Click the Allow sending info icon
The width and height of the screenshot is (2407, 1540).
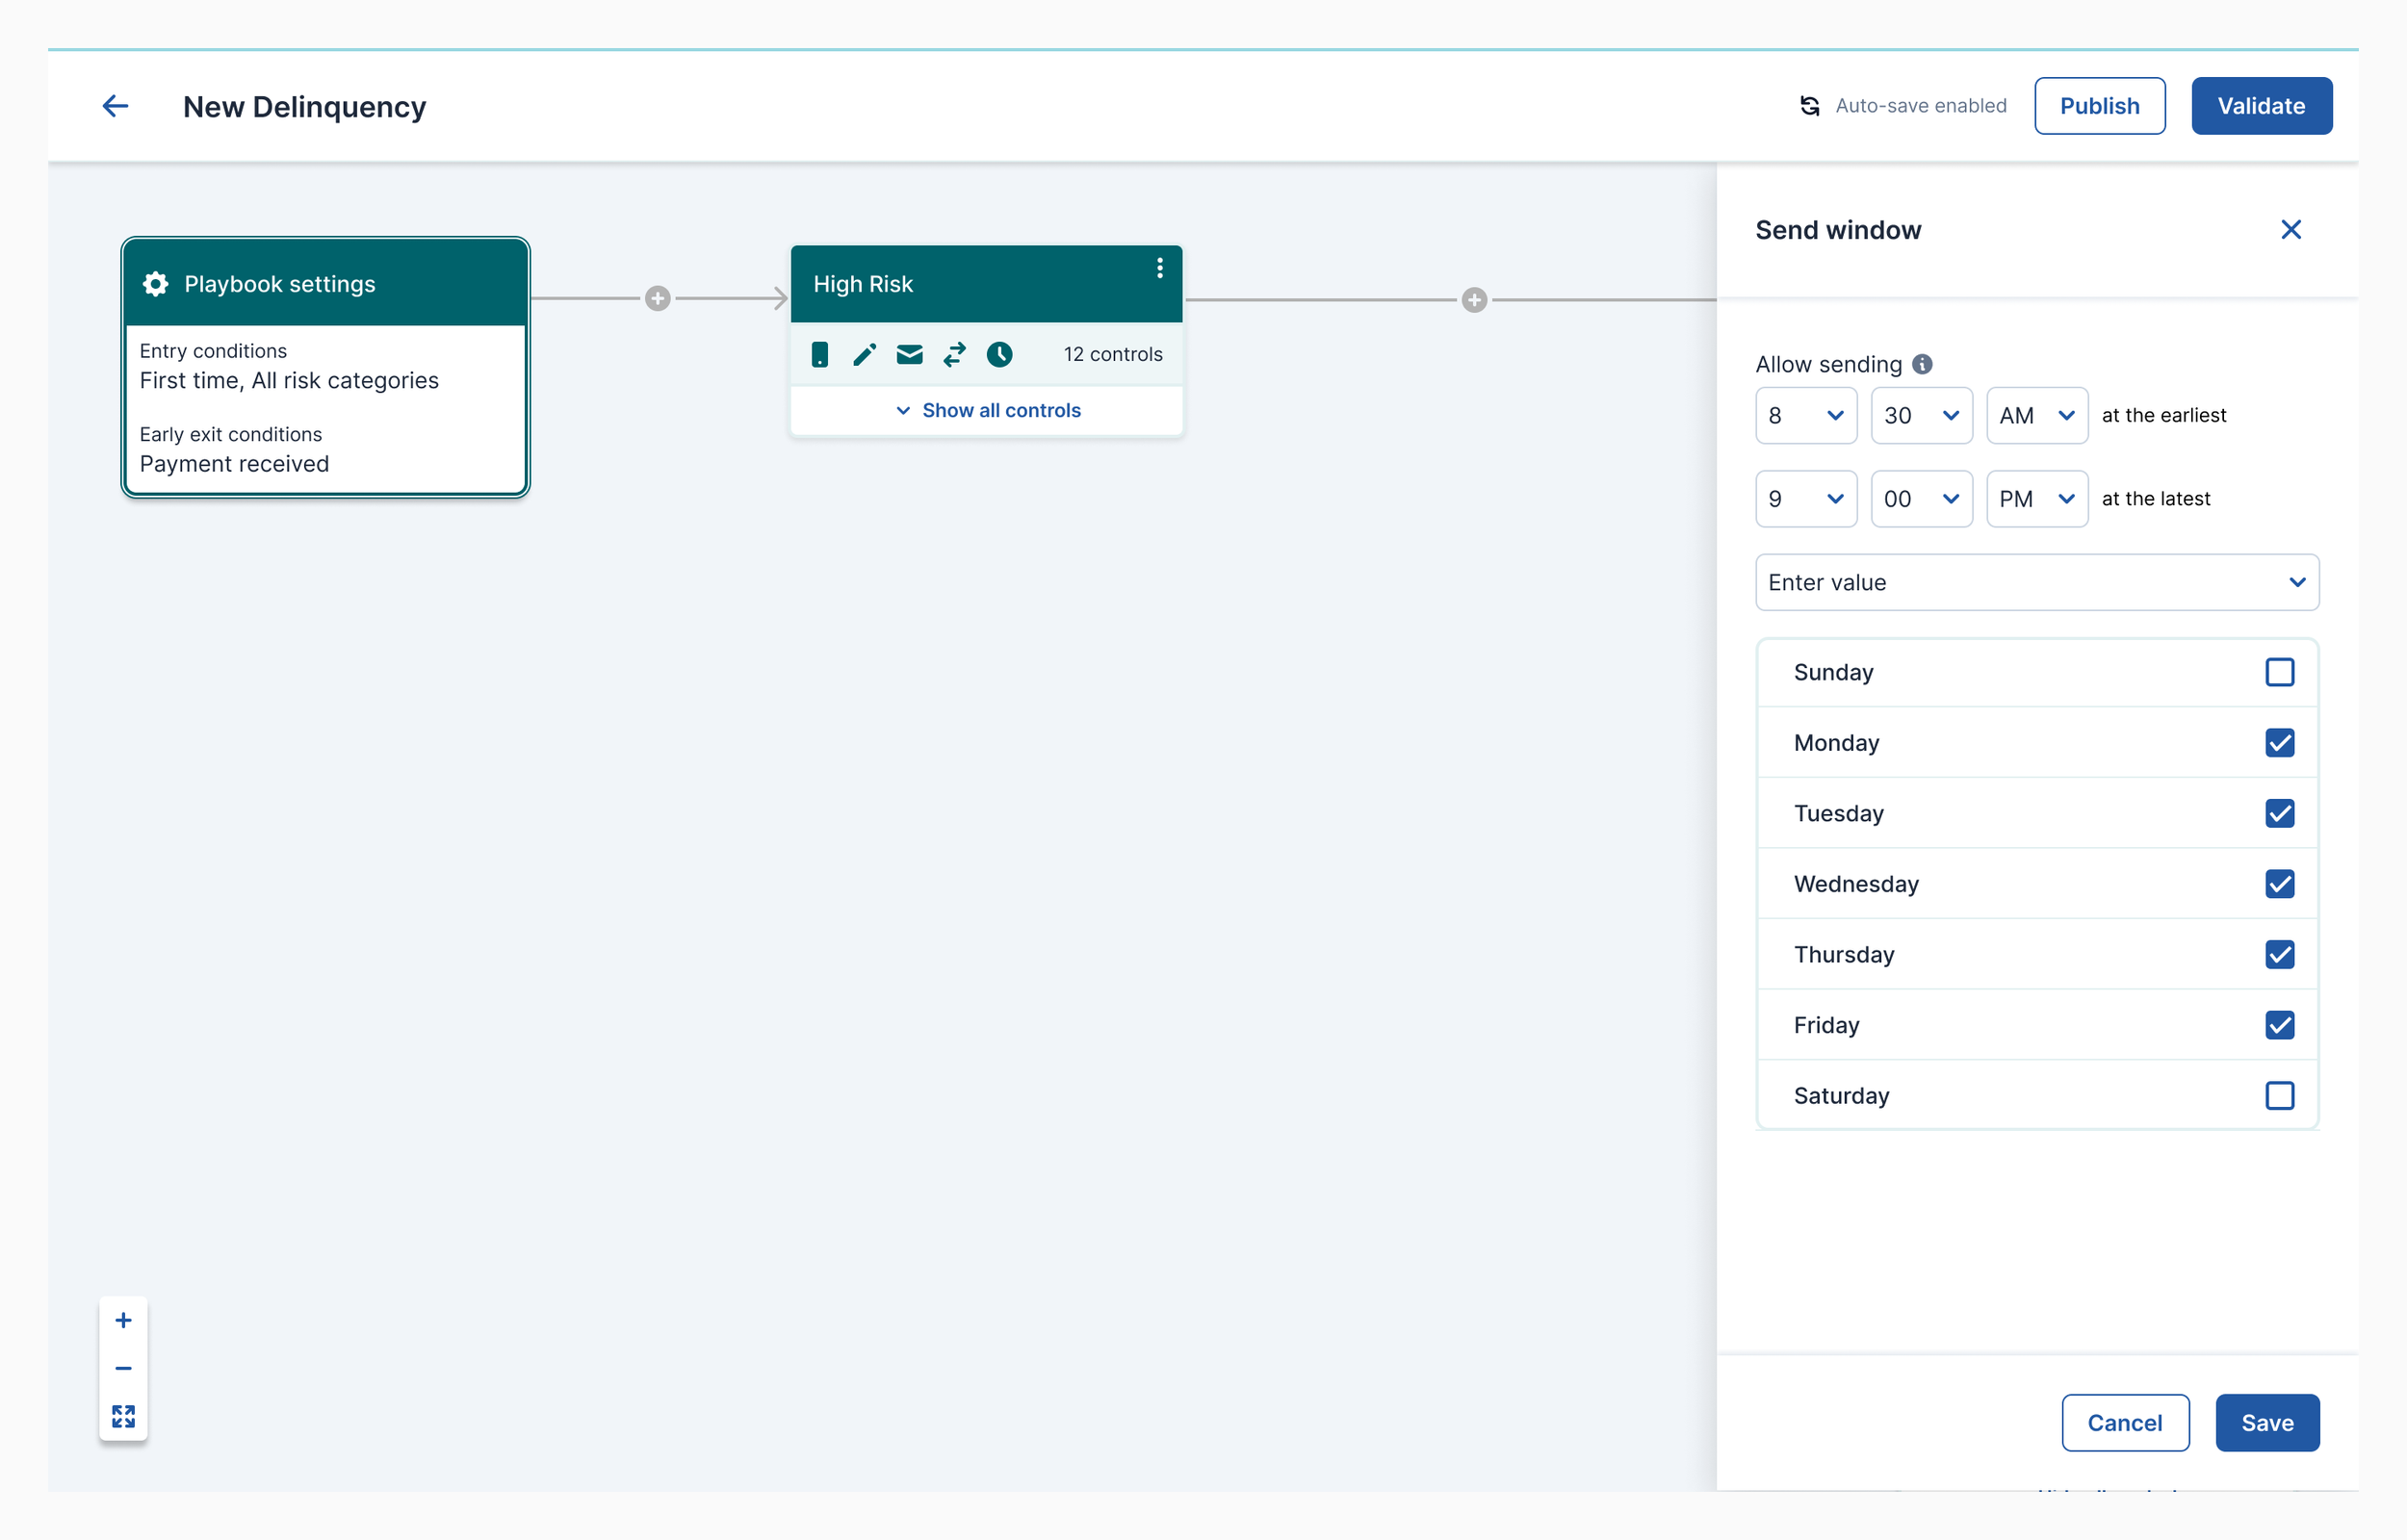[1922, 364]
